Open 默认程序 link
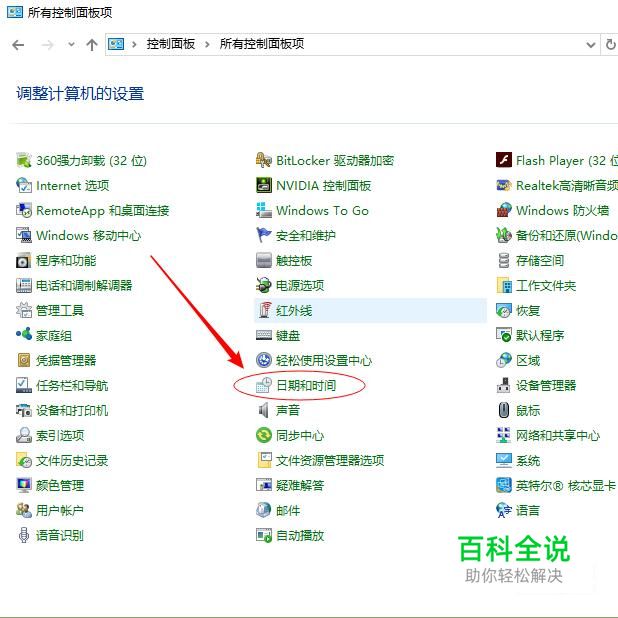Screen dimensions: 618x618 point(540,335)
